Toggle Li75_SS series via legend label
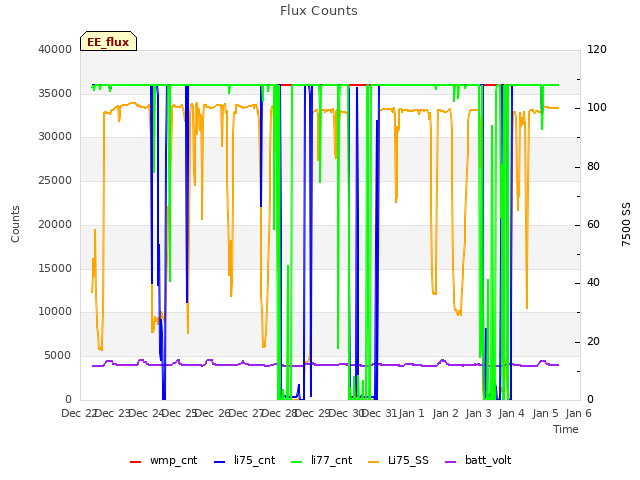Image resolution: width=640 pixels, height=480 pixels. click(408, 460)
